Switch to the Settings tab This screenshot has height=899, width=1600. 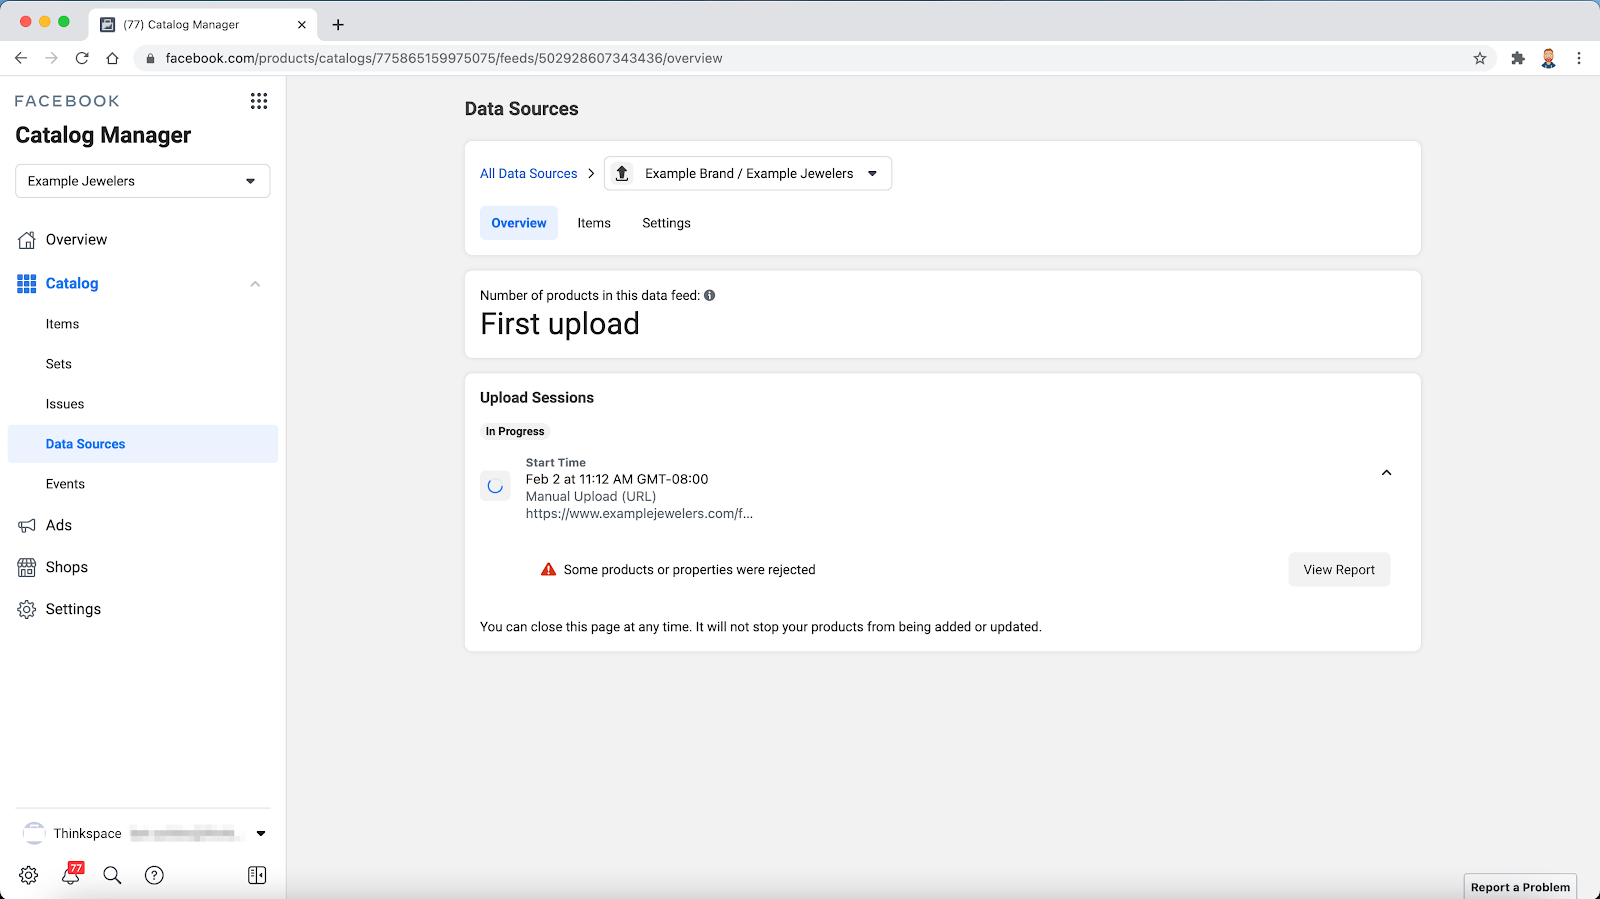coord(666,223)
